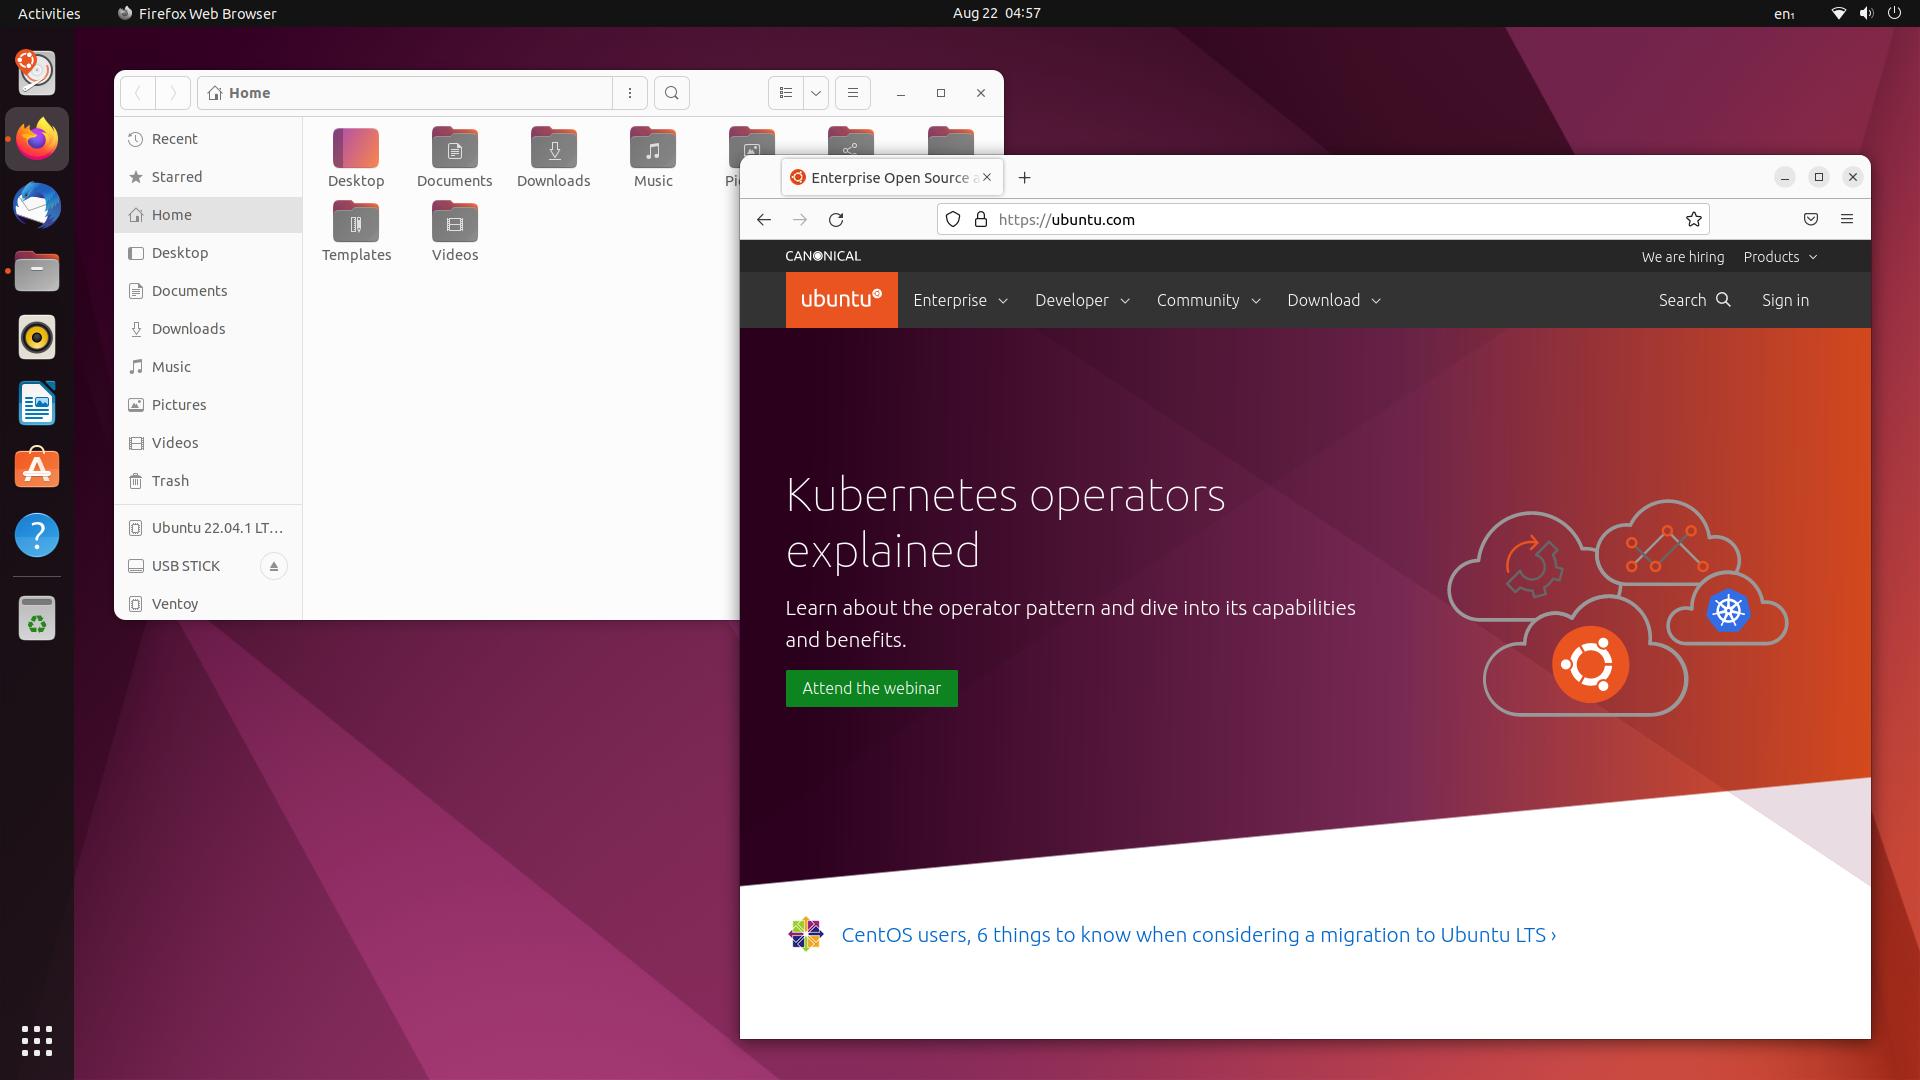Open the Products menu on Canonical site
Screen dimensions: 1920x1080
(x=1779, y=256)
